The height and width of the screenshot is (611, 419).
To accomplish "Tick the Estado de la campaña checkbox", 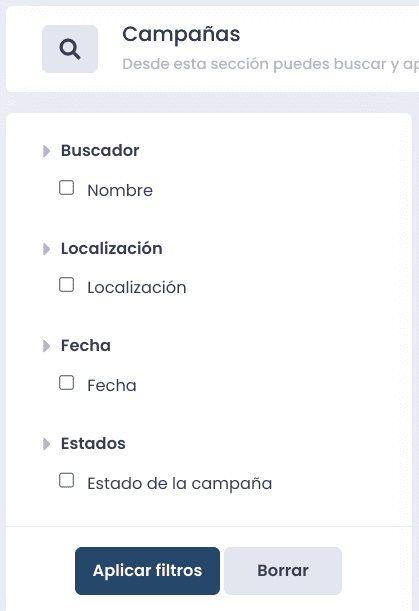I will [x=67, y=480].
